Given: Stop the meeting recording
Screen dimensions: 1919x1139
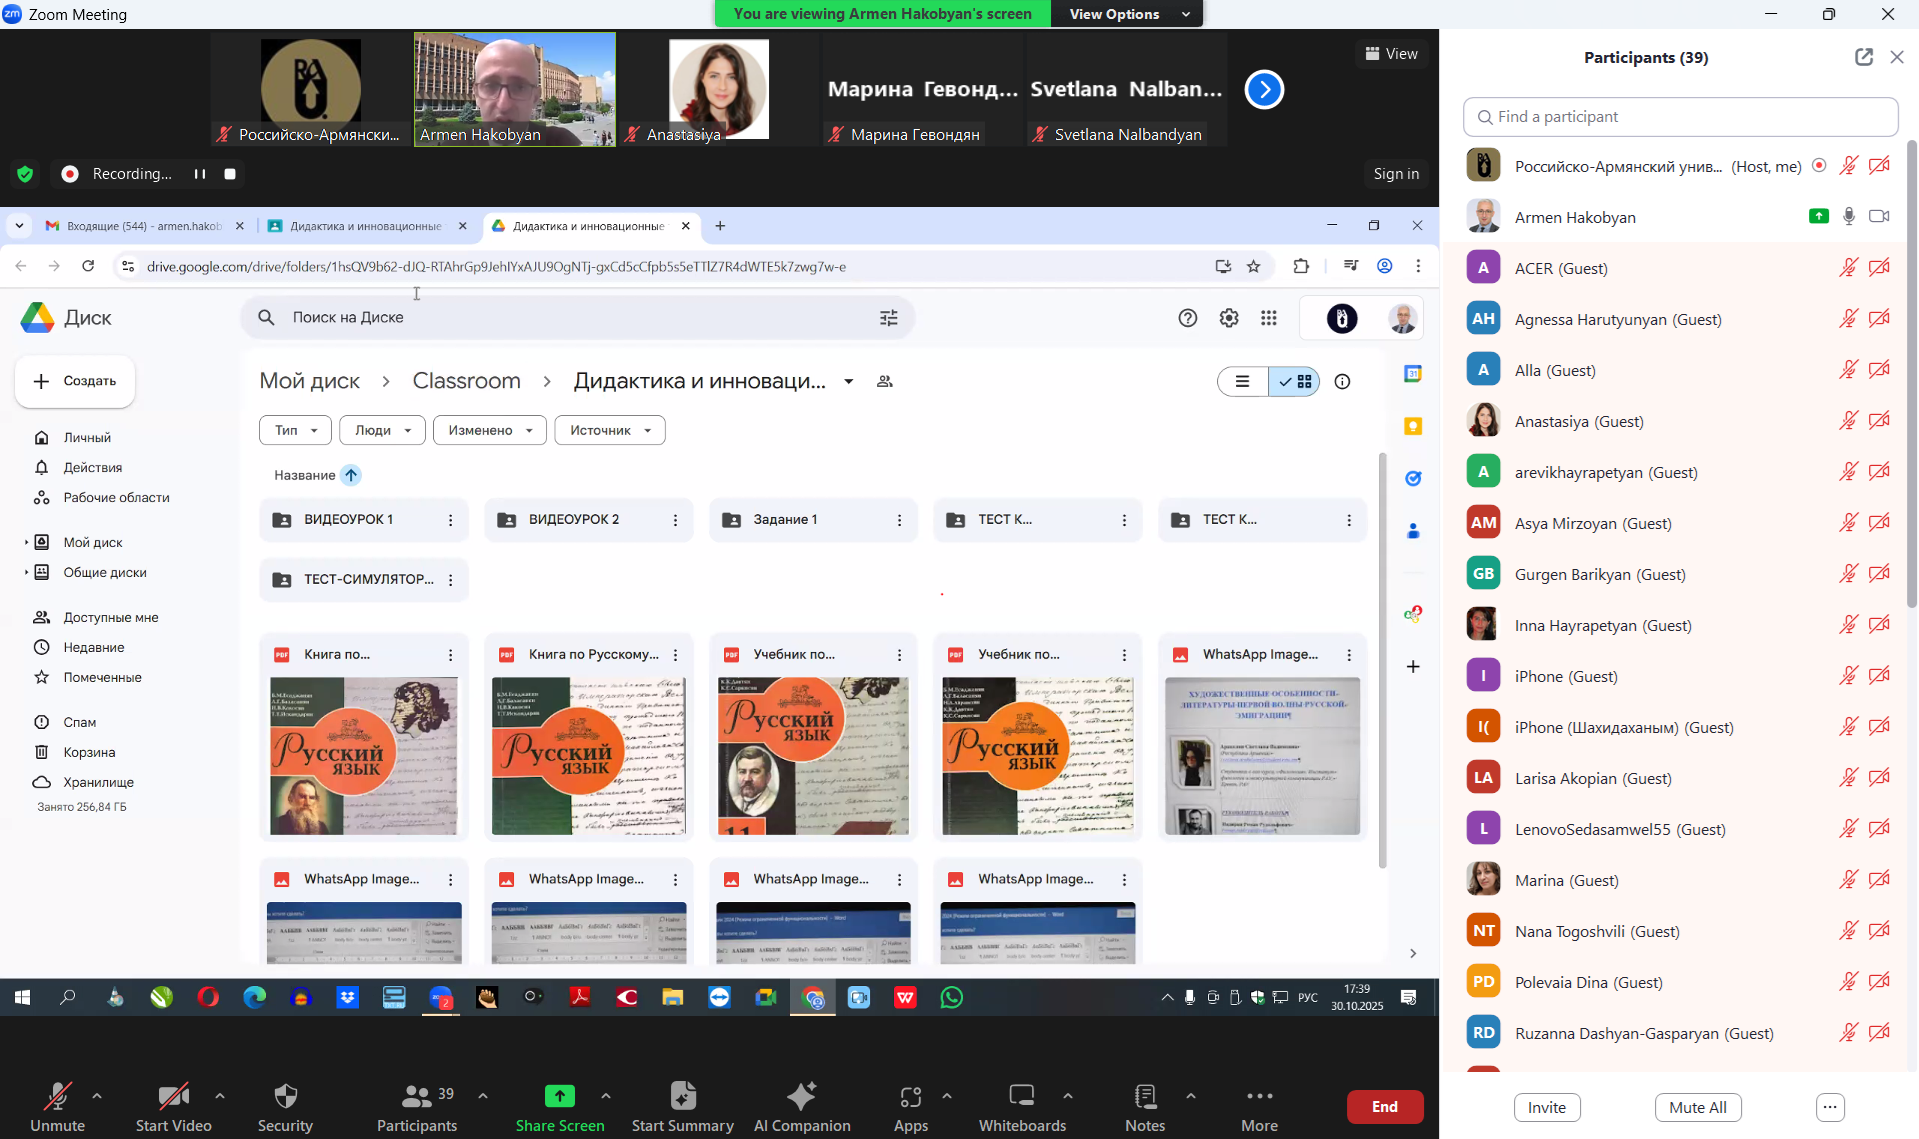Looking at the screenshot, I should (230, 174).
